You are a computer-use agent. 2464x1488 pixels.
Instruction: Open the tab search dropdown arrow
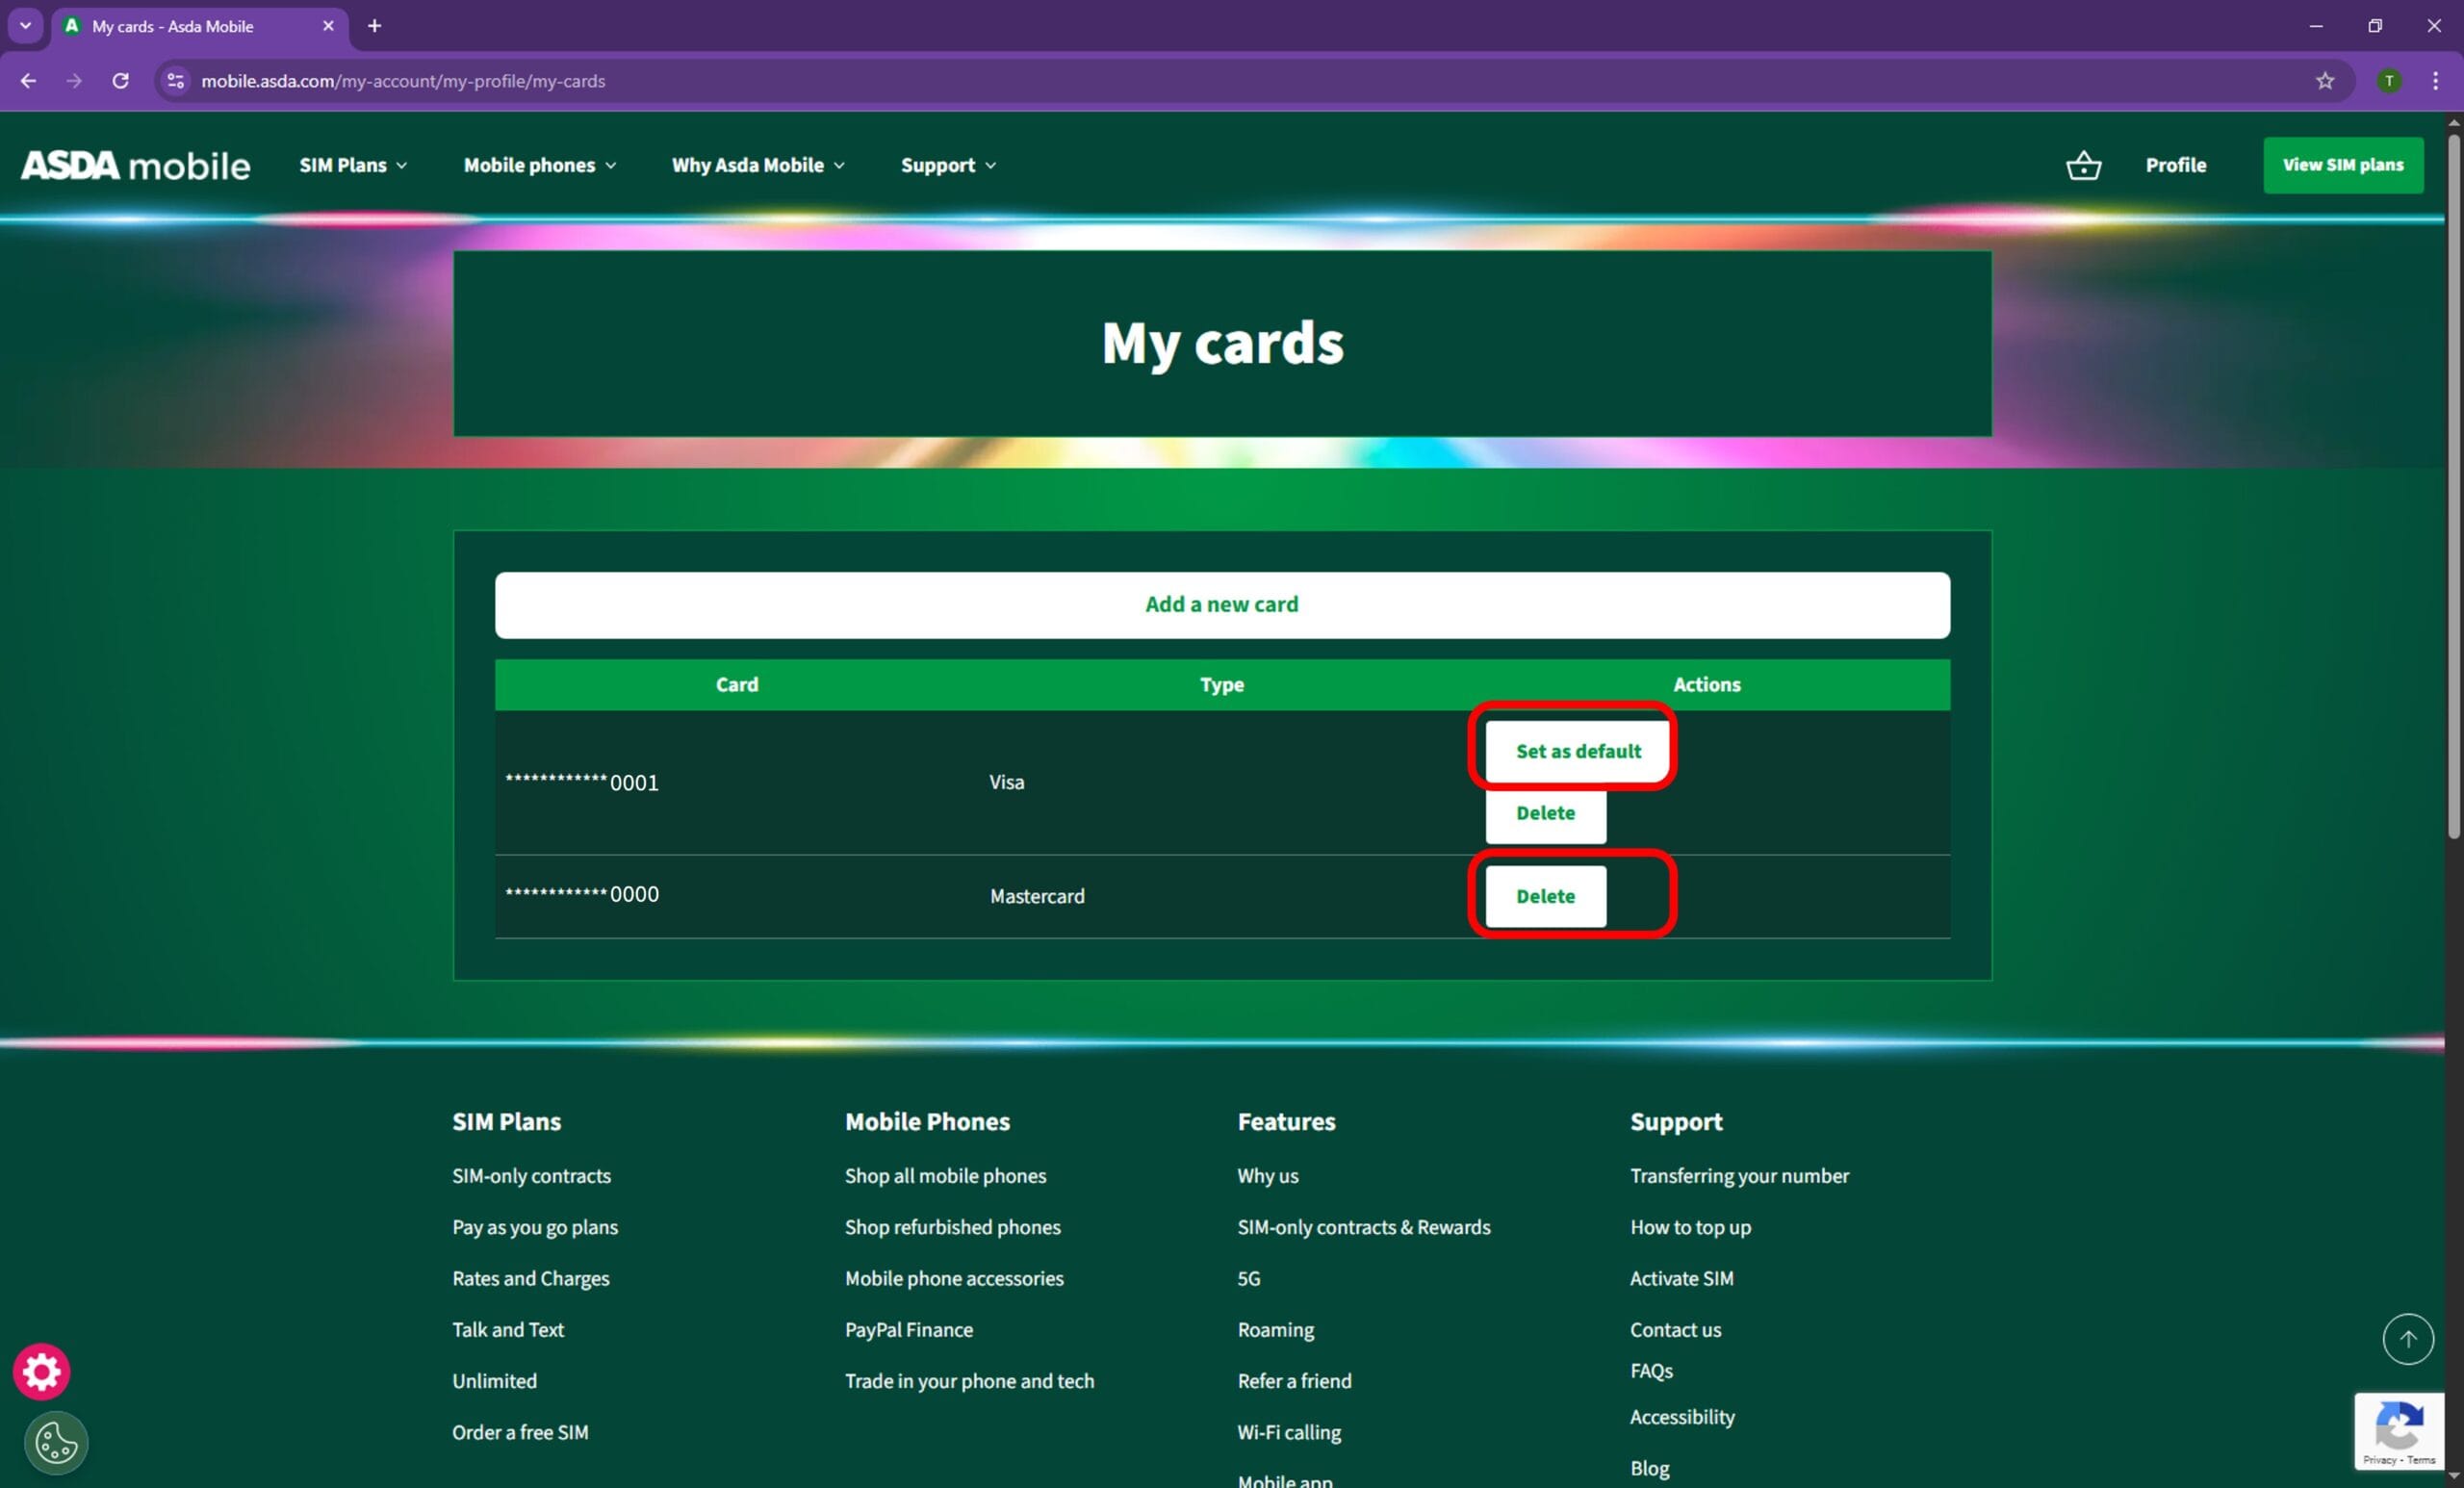coord(25,26)
